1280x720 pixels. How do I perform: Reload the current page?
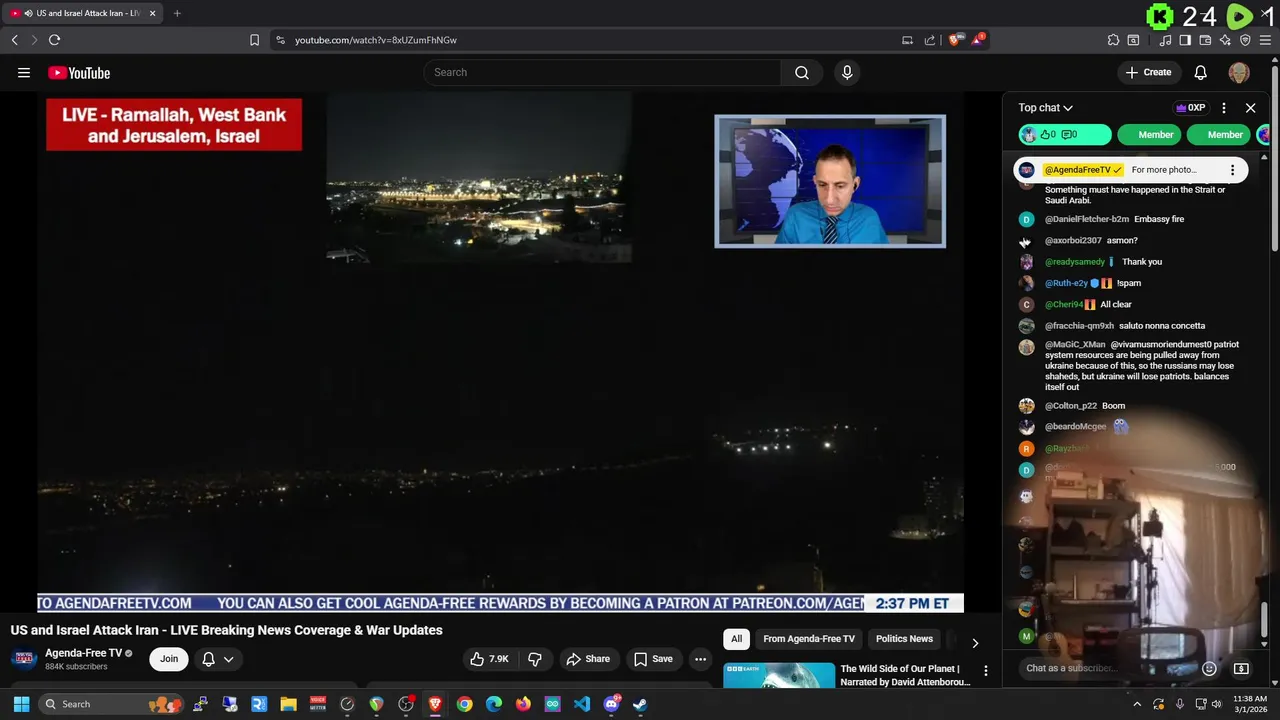click(54, 40)
